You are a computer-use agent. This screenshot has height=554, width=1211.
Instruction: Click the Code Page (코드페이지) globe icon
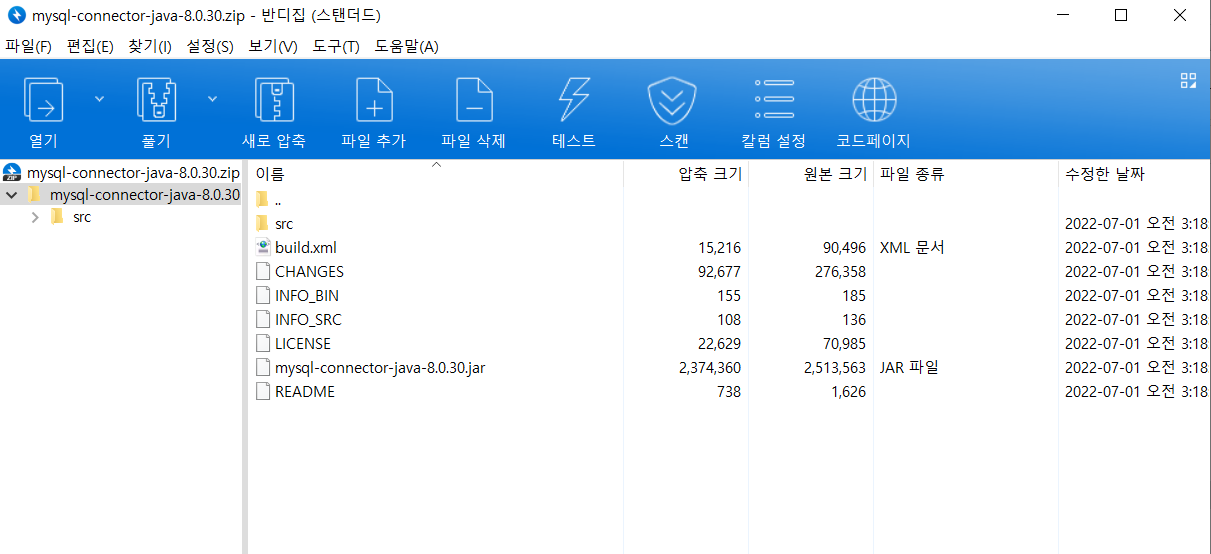(x=874, y=100)
